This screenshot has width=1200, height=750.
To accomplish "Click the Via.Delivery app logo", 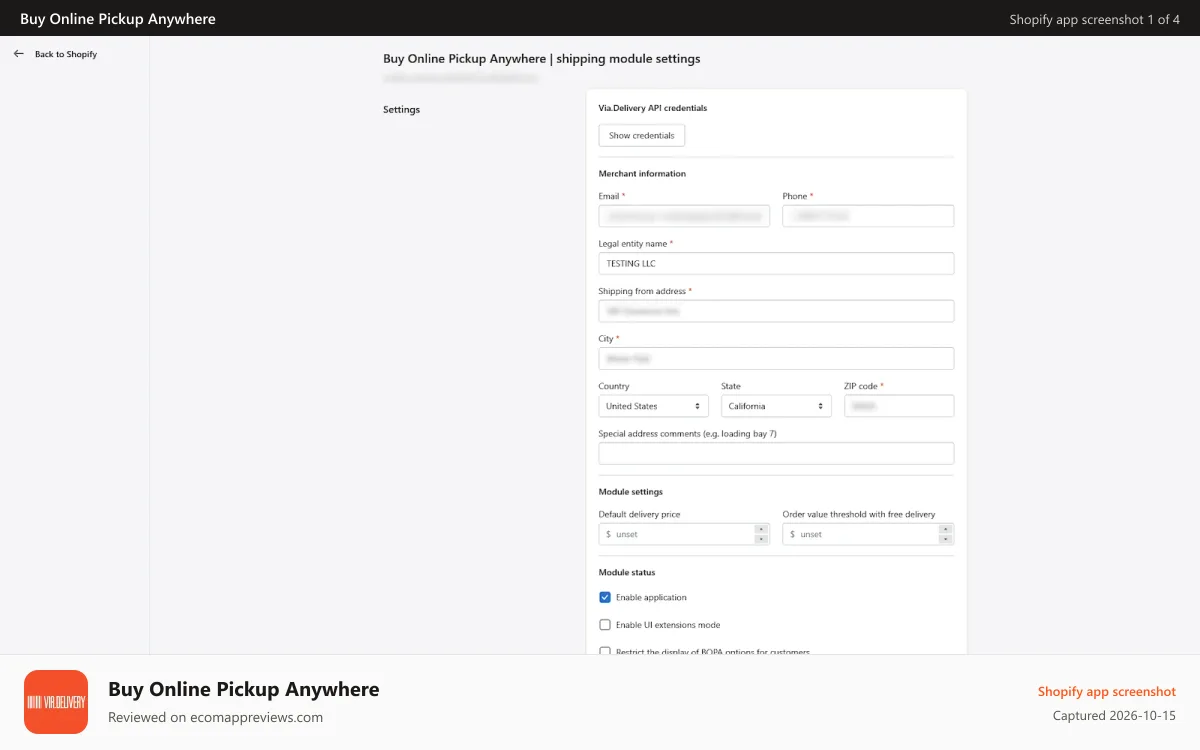I will [x=56, y=702].
